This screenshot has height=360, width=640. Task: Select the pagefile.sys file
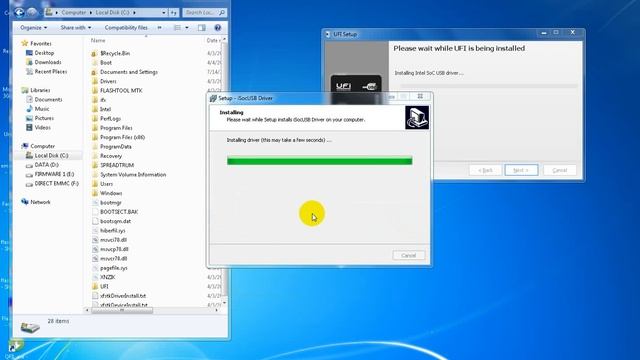coord(113,268)
